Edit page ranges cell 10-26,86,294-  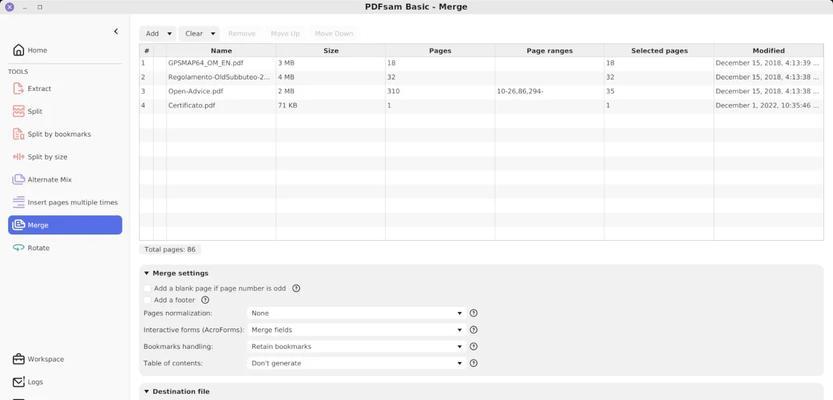point(549,91)
